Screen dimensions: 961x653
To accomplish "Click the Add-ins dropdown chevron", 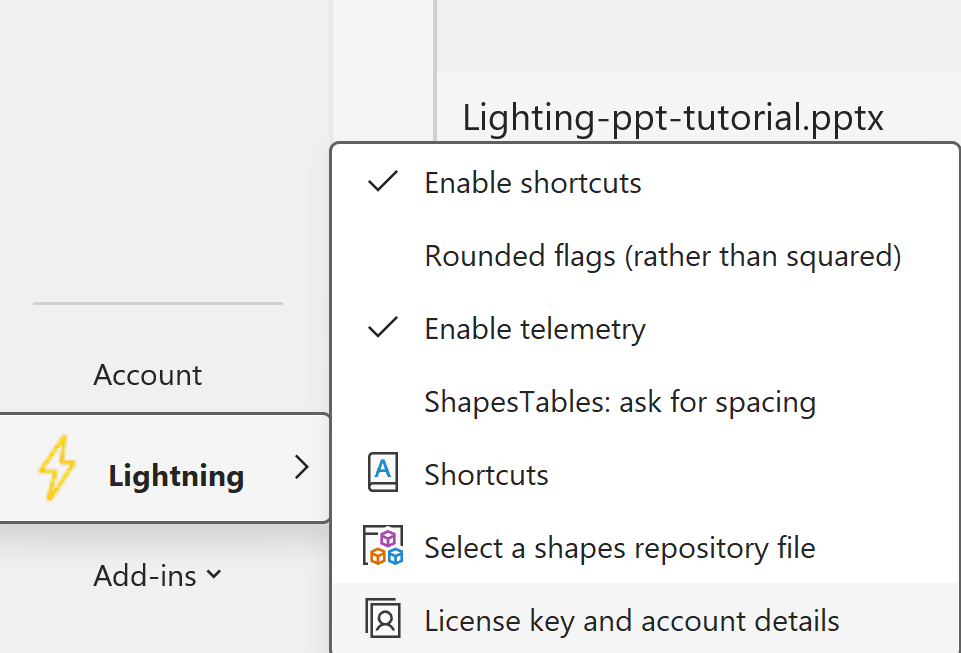I will click(214, 575).
